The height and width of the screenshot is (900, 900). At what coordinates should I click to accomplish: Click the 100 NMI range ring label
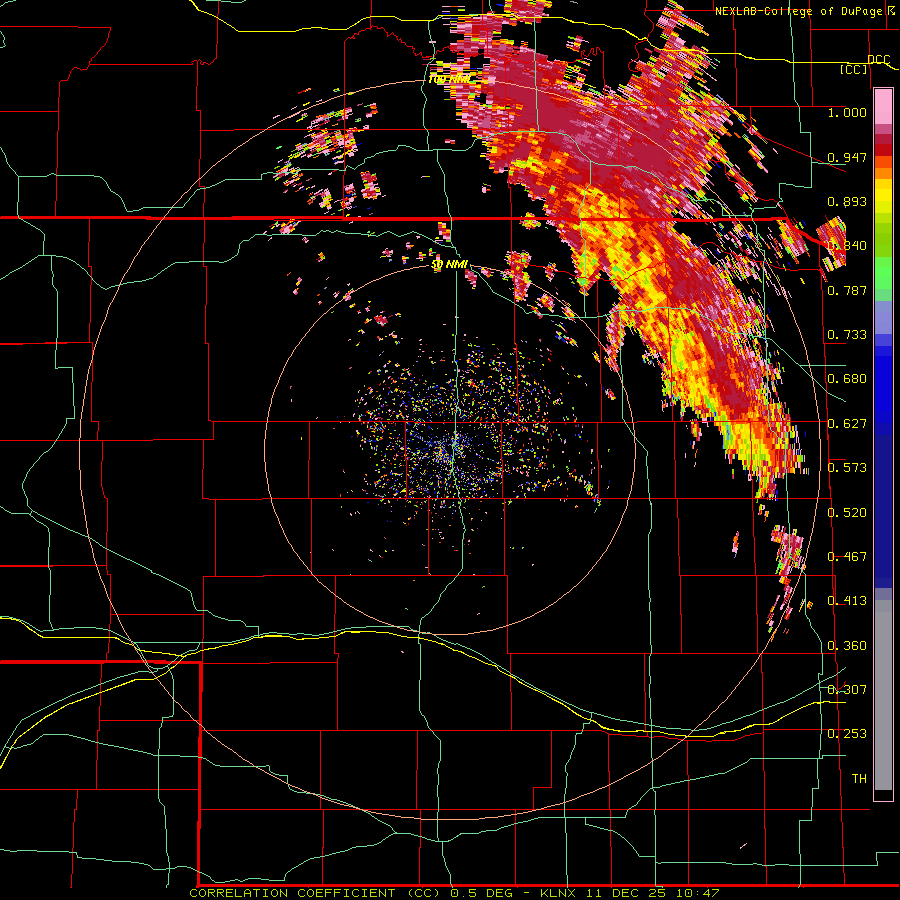449,79
